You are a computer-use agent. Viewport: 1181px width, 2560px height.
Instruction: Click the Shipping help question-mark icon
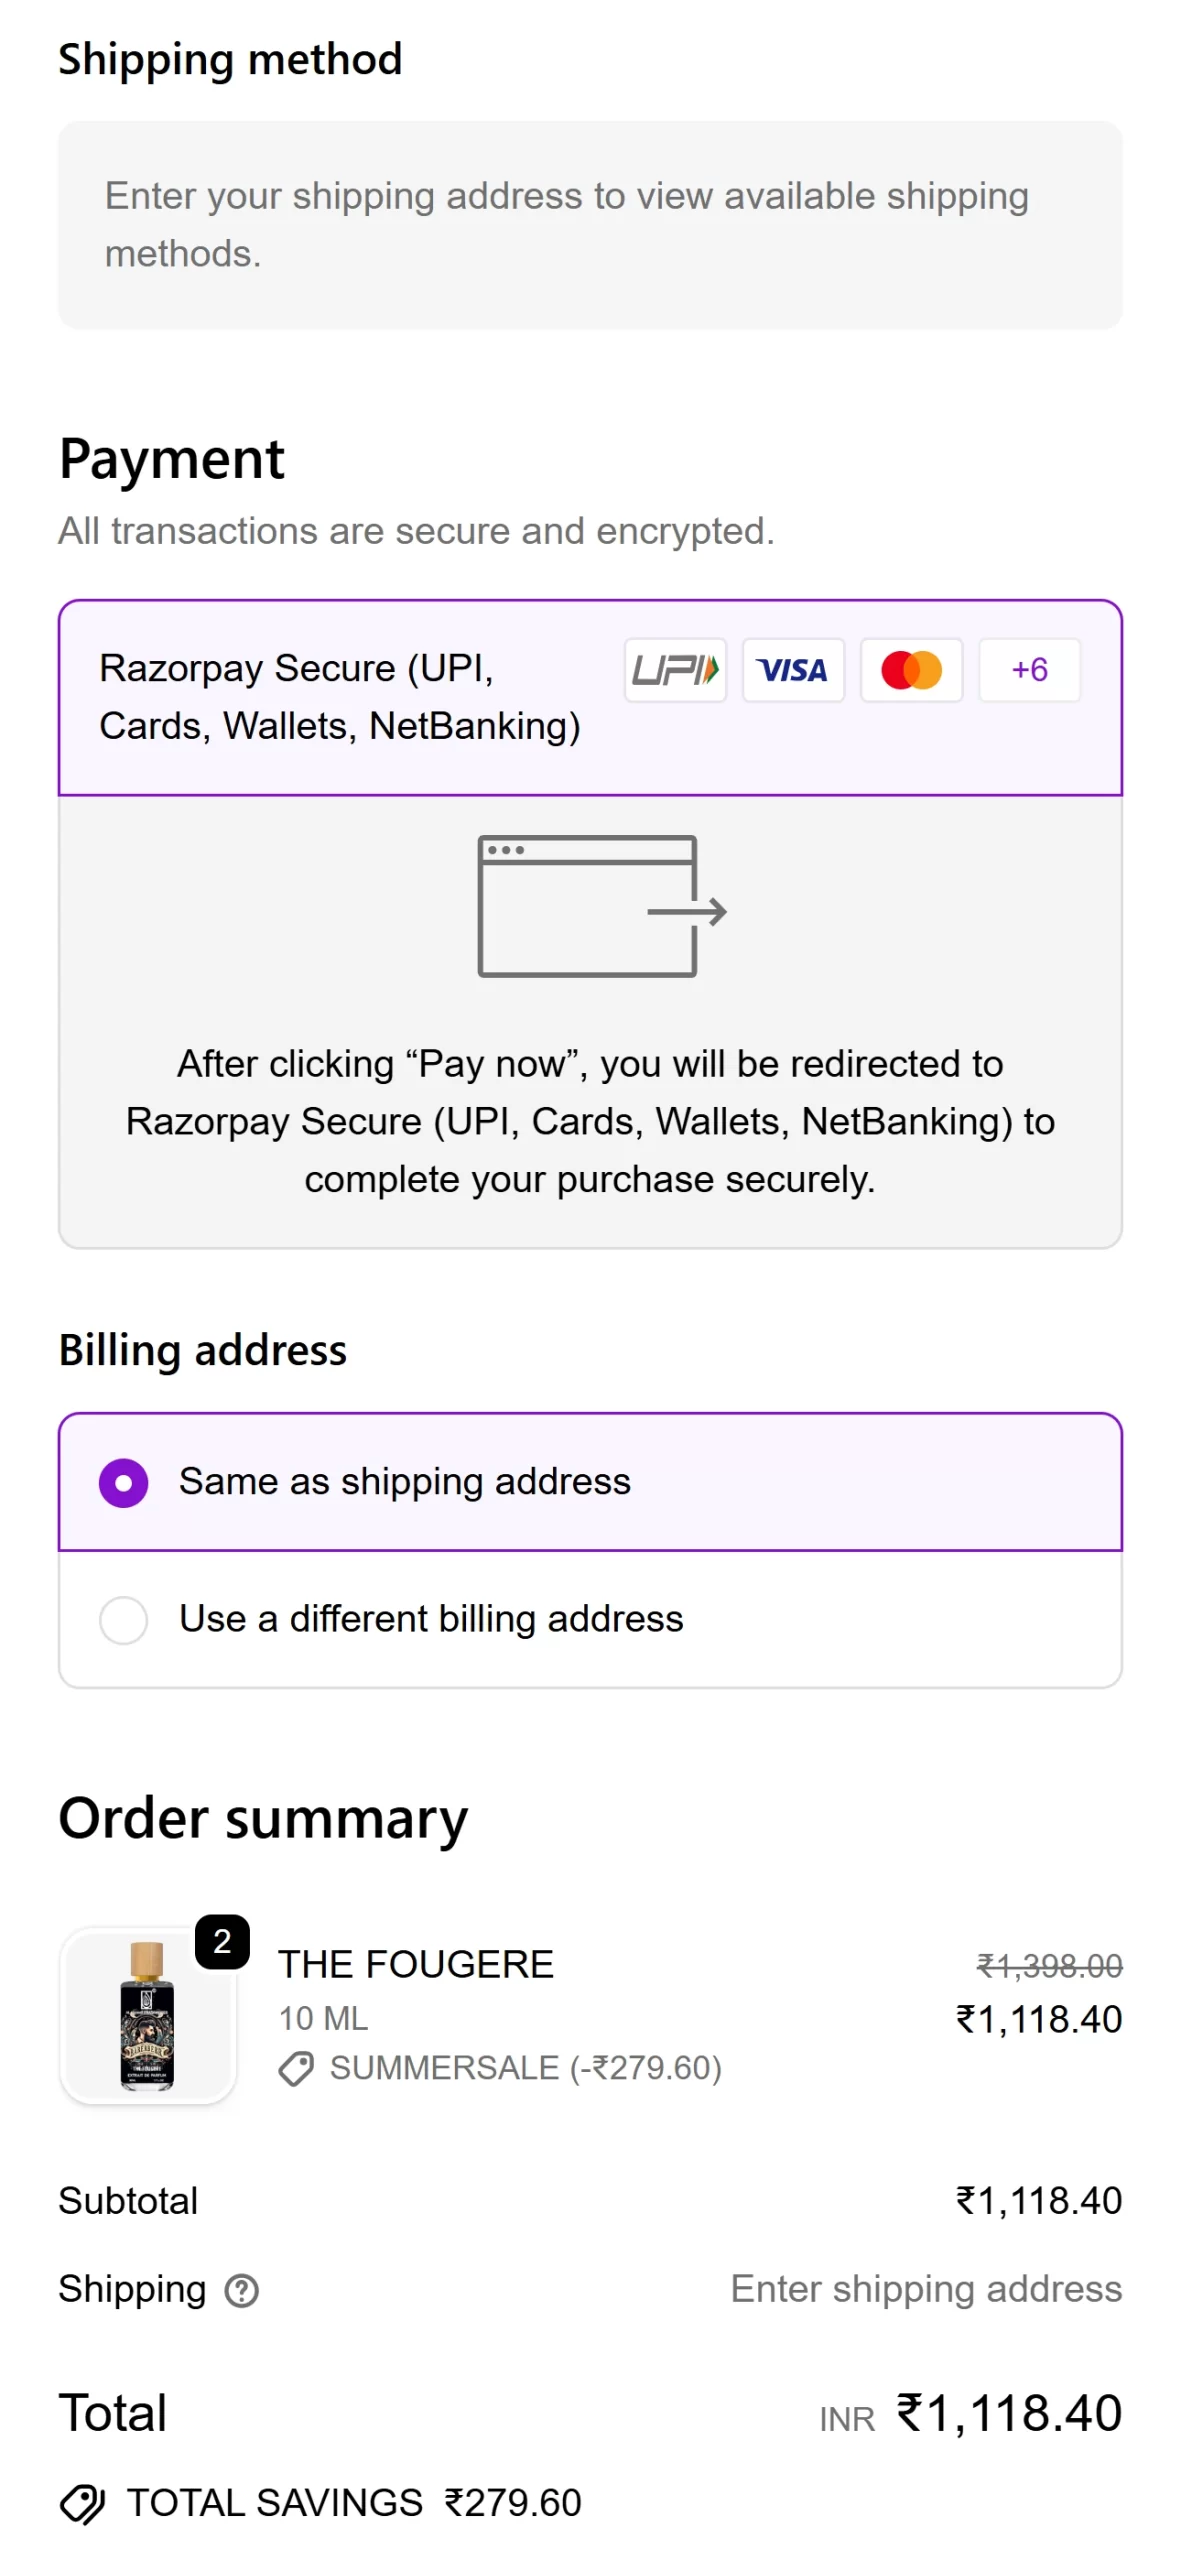click(242, 2291)
